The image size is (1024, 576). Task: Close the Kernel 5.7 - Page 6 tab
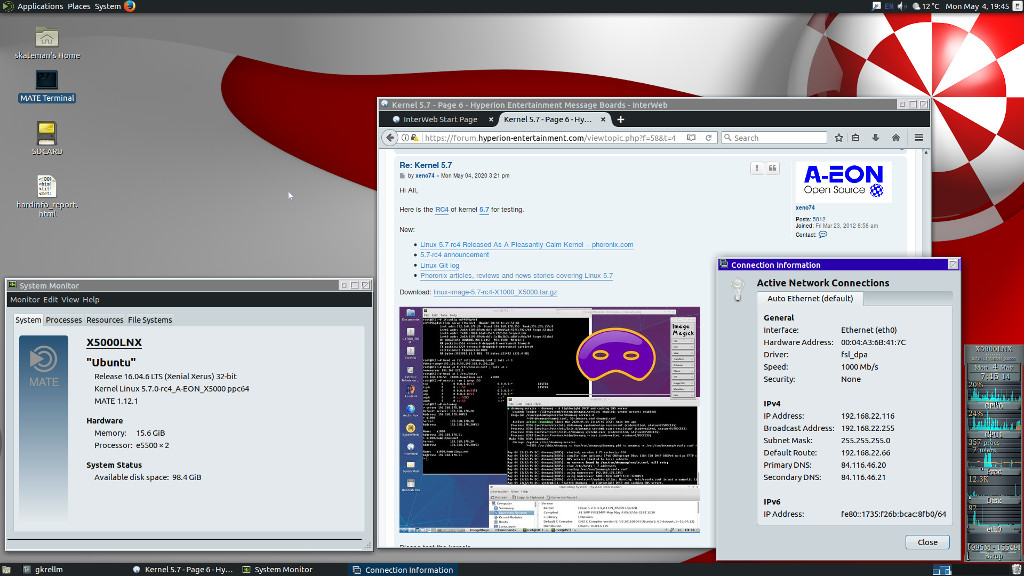click(x=603, y=120)
